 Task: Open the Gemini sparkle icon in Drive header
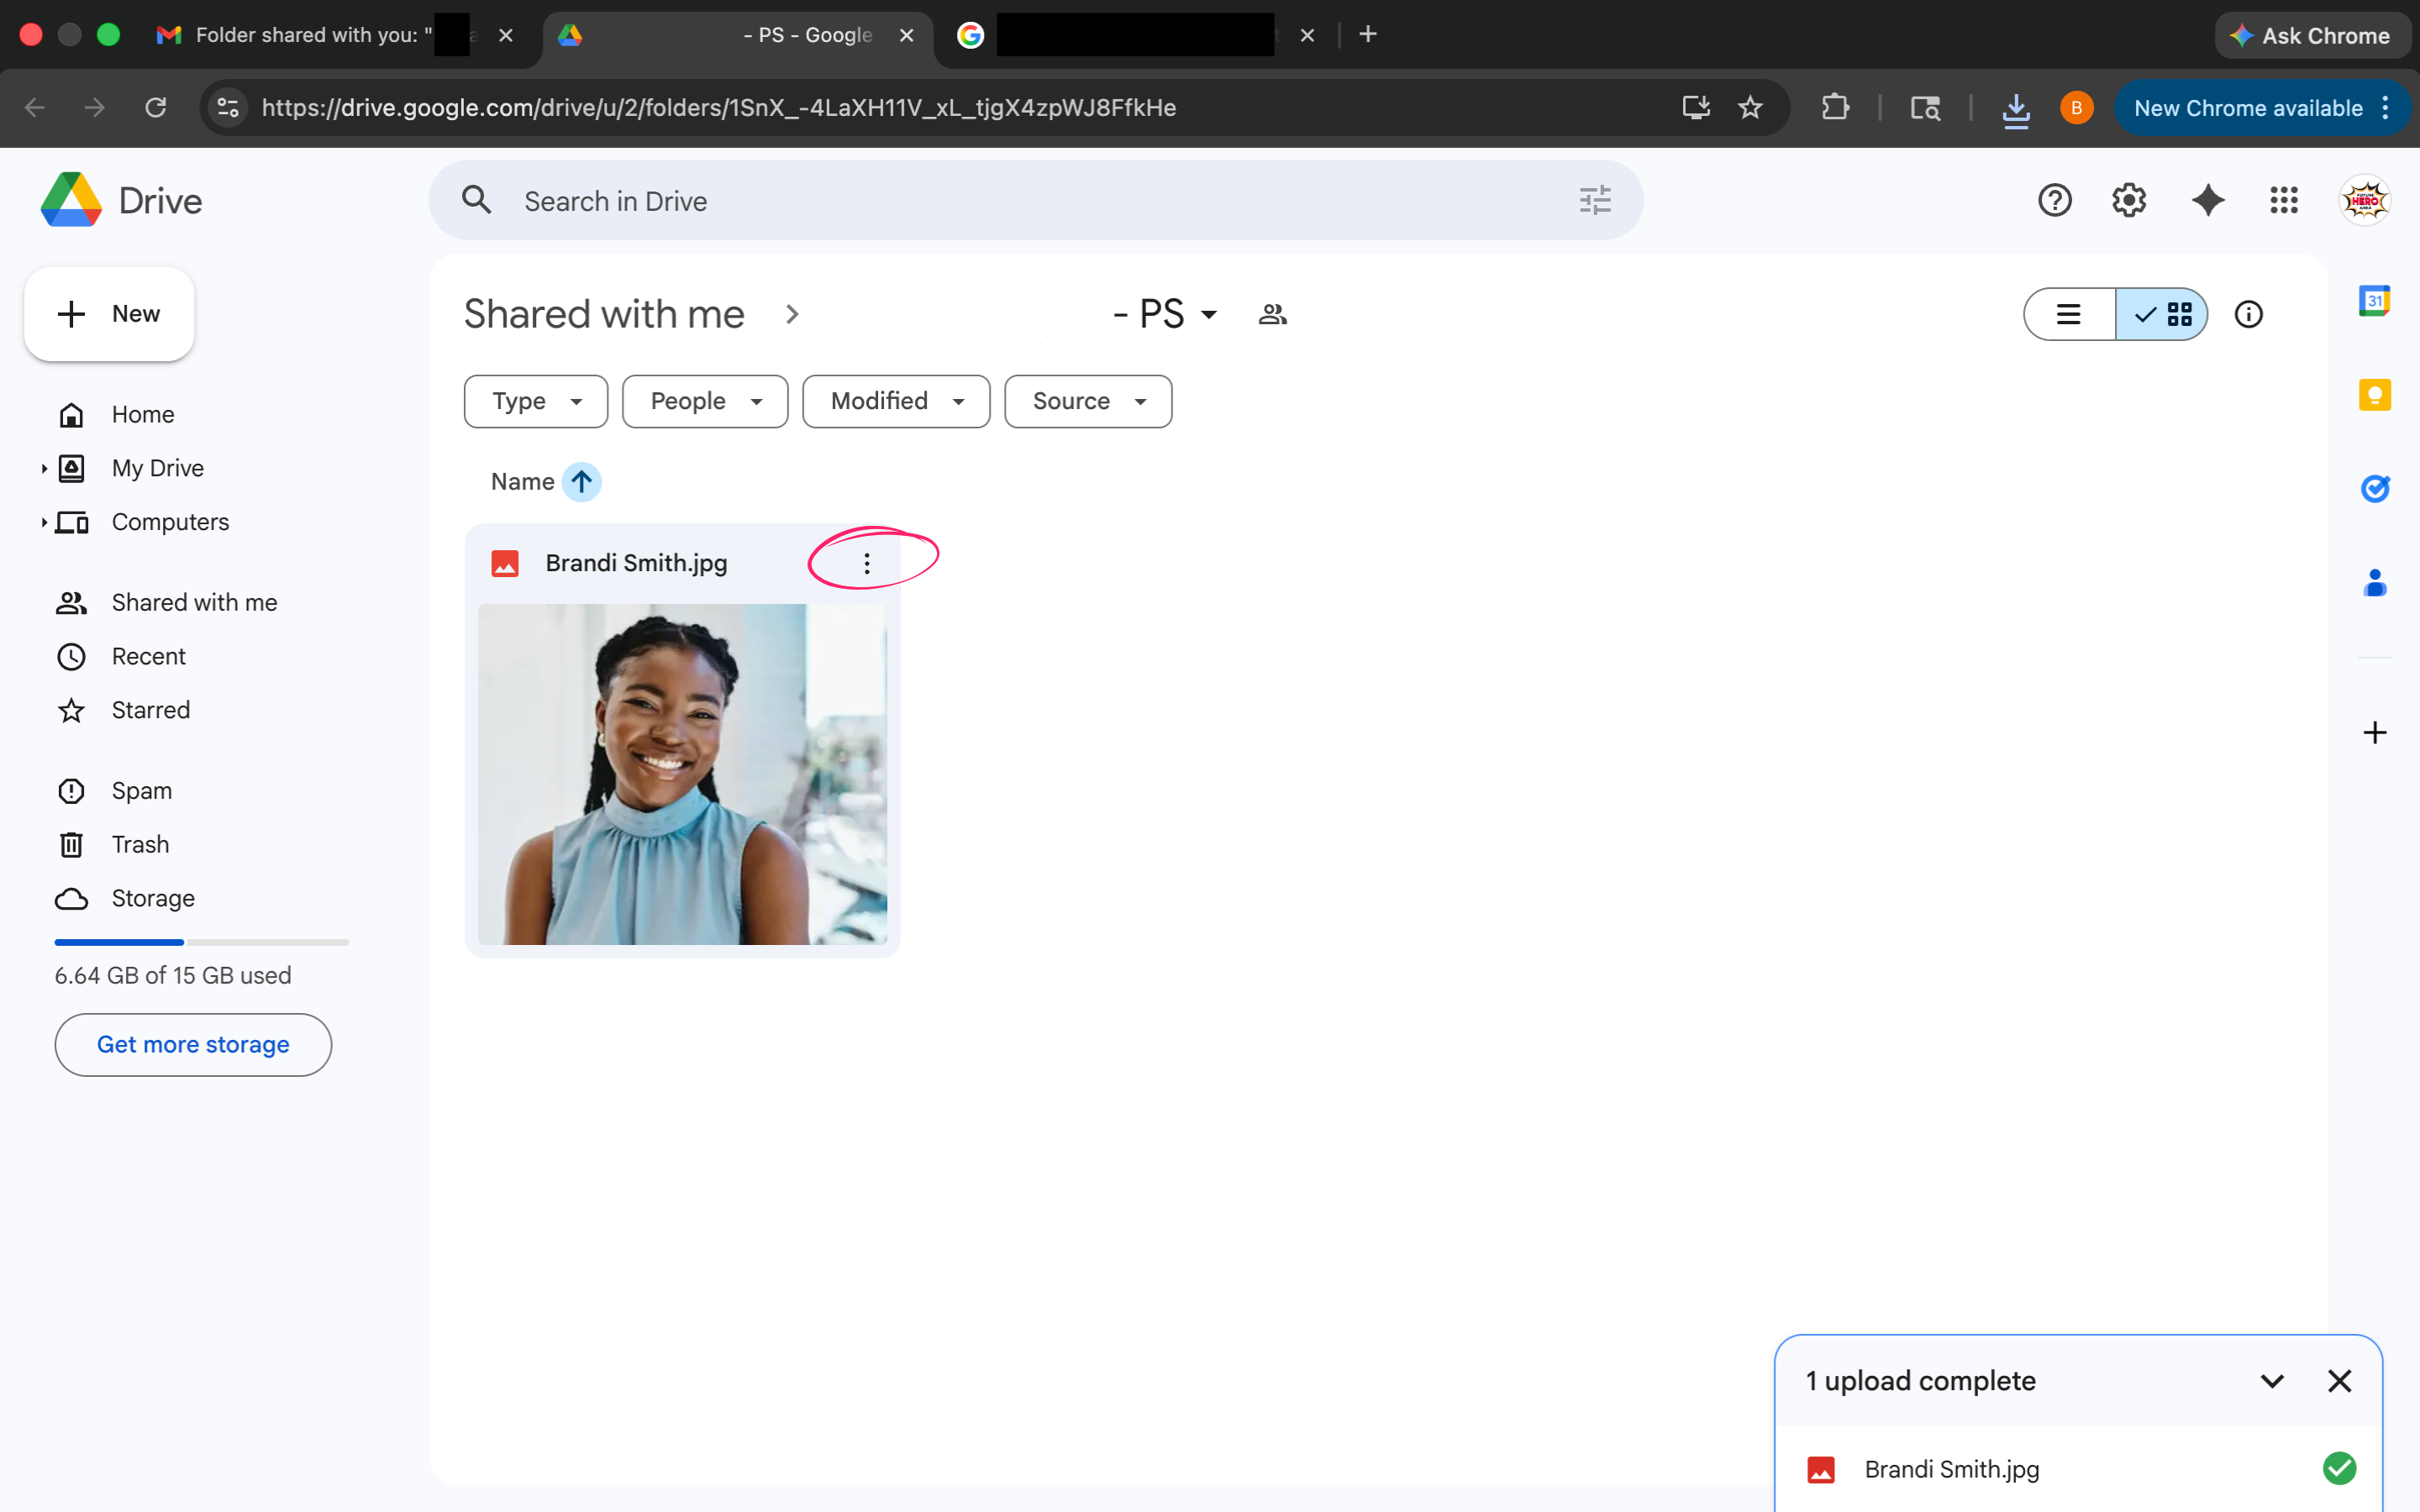pyautogui.click(x=2207, y=201)
